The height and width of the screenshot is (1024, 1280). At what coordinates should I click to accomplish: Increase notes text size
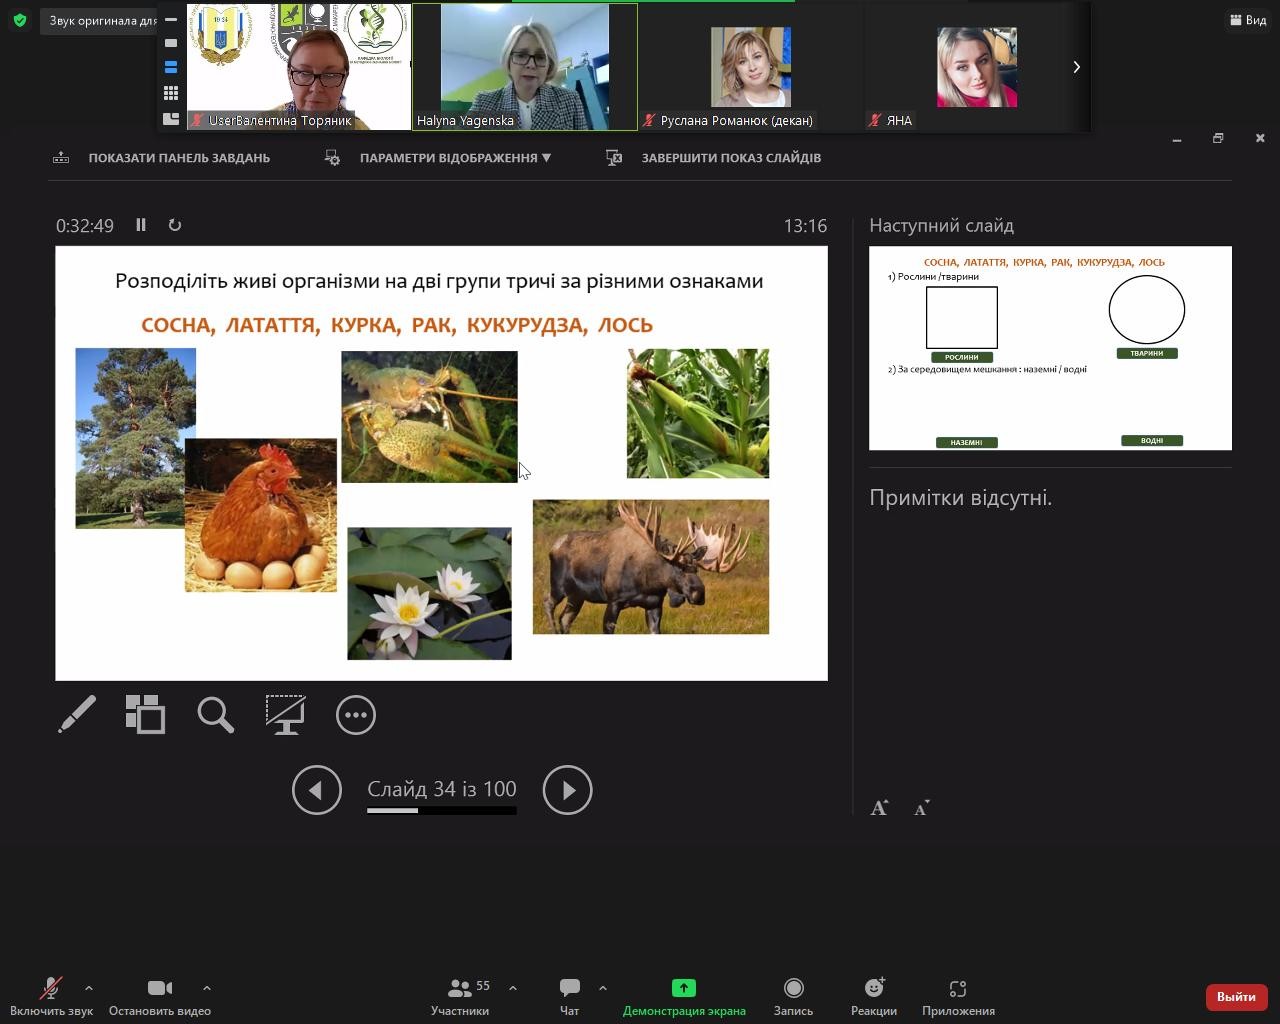879,808
